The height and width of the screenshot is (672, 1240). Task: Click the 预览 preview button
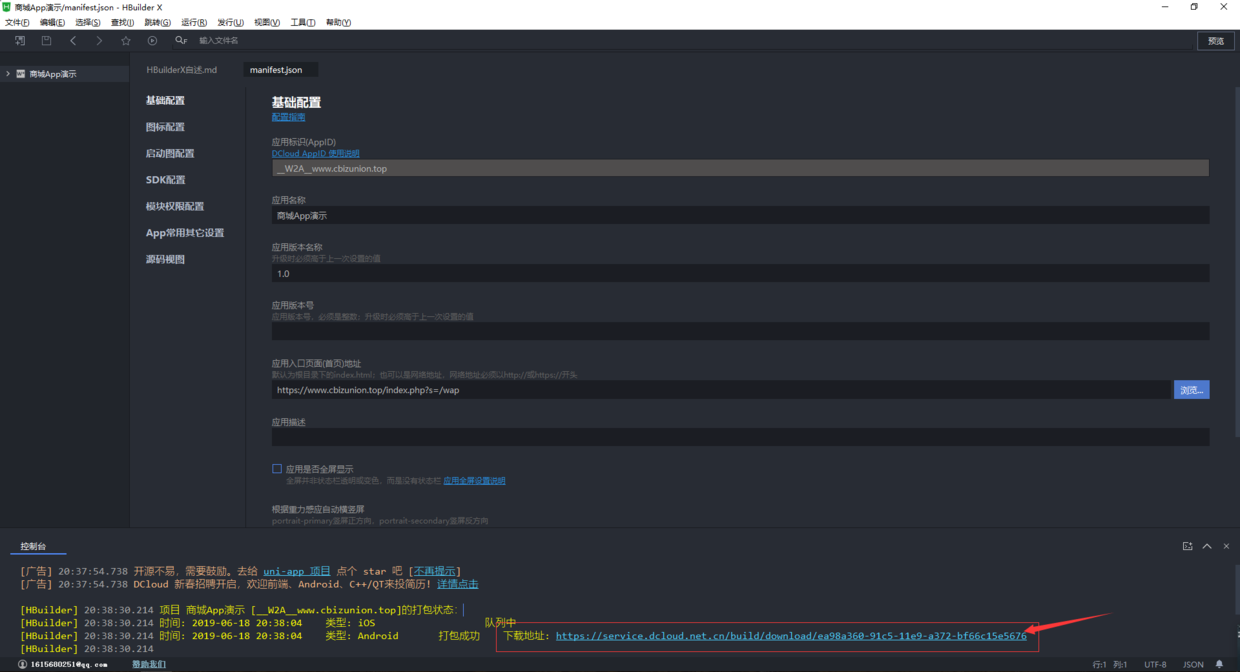point(1216,41)
